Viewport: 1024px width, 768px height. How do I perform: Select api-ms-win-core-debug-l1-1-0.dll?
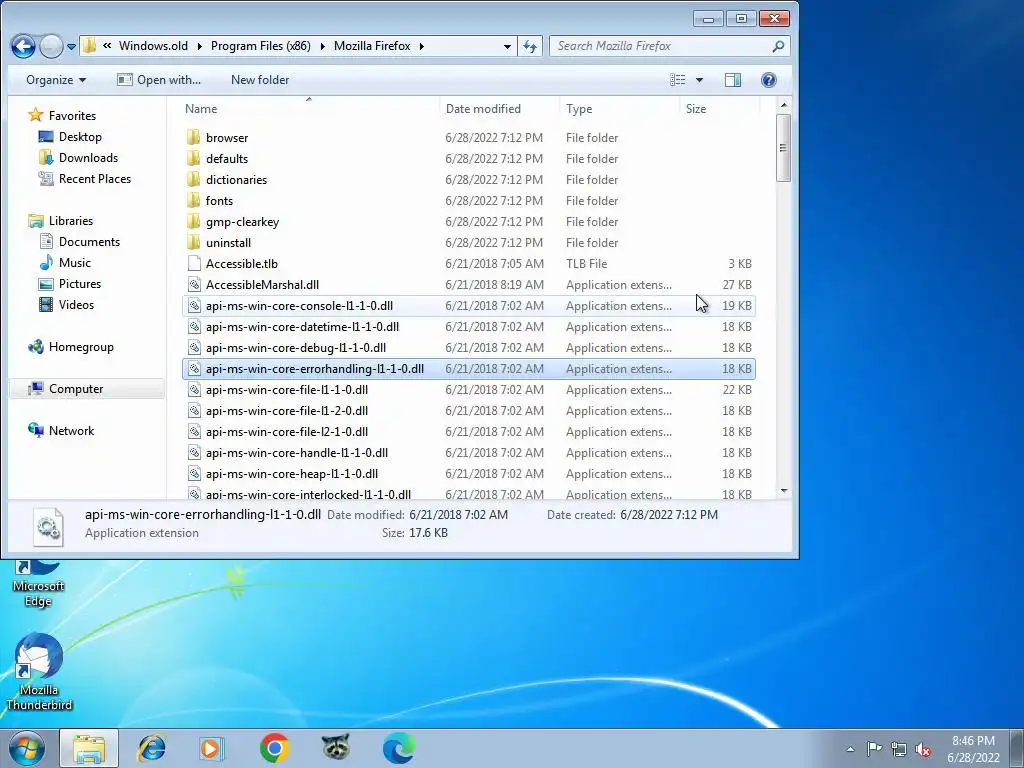[x=468, y=347]
